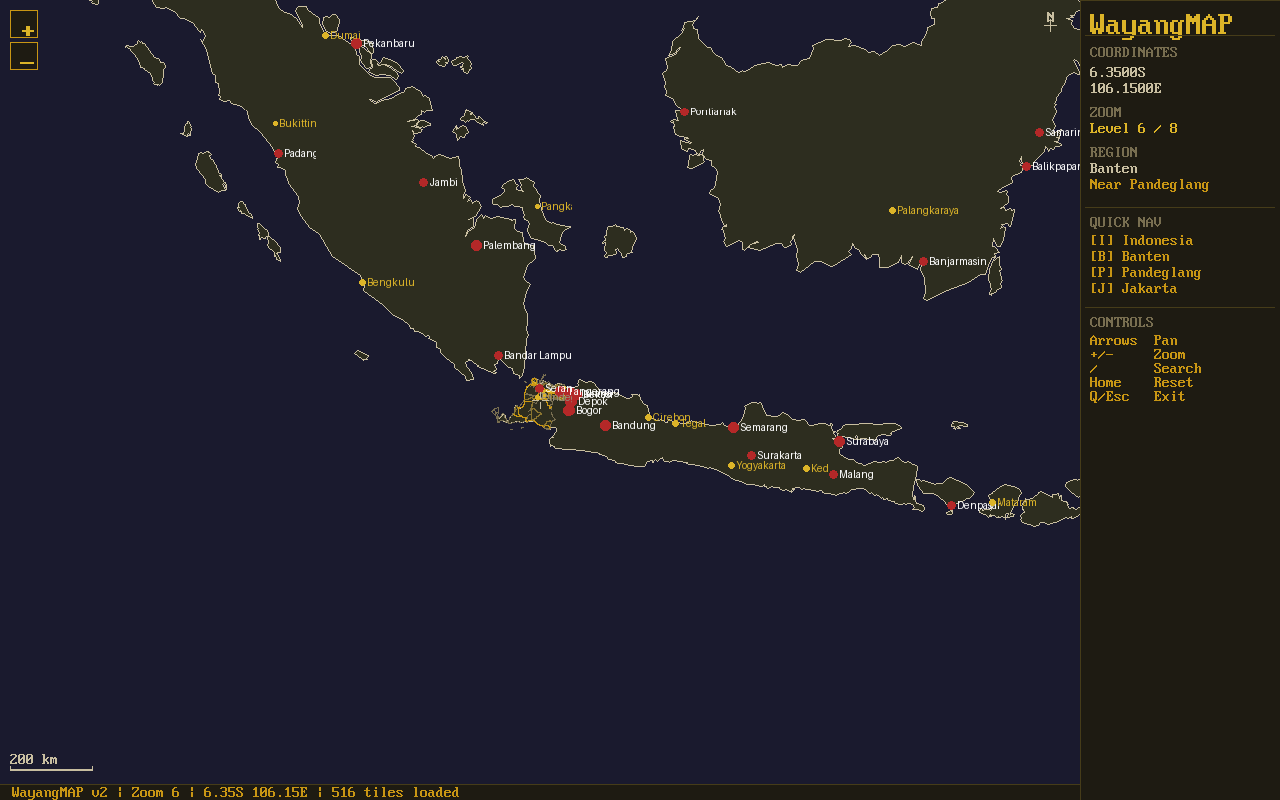This screenshot has width=1280, height=800.
Task: Click the Jambi city marker
Action: pos(422,182)
